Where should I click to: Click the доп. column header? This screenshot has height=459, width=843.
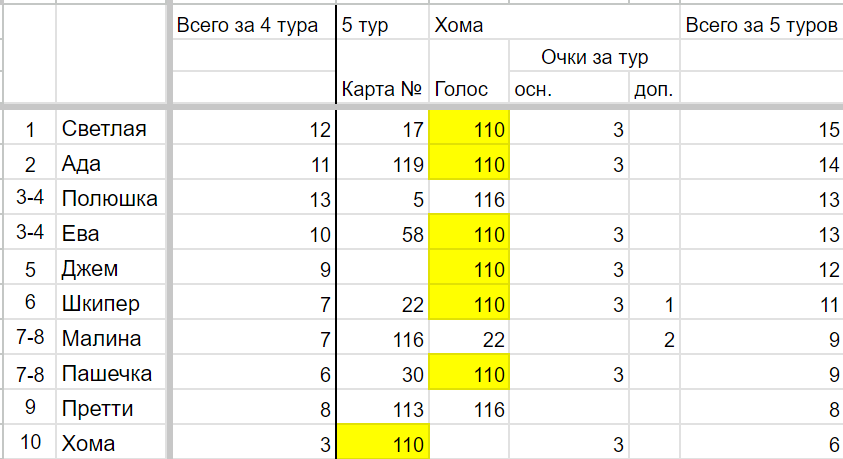point(654,88)
